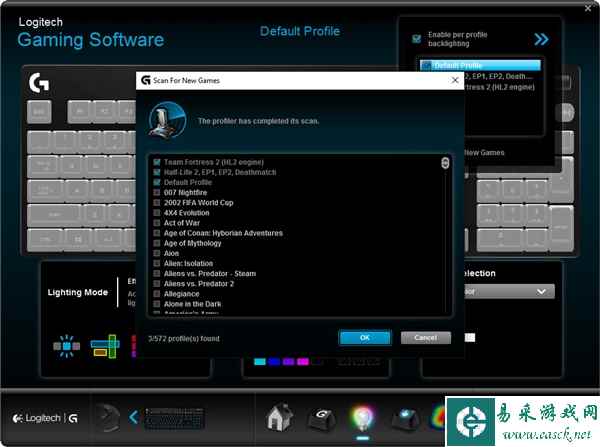Open G-key customization keycap icon
Viewport: 600px width, 447px height.
pos(321,418)
